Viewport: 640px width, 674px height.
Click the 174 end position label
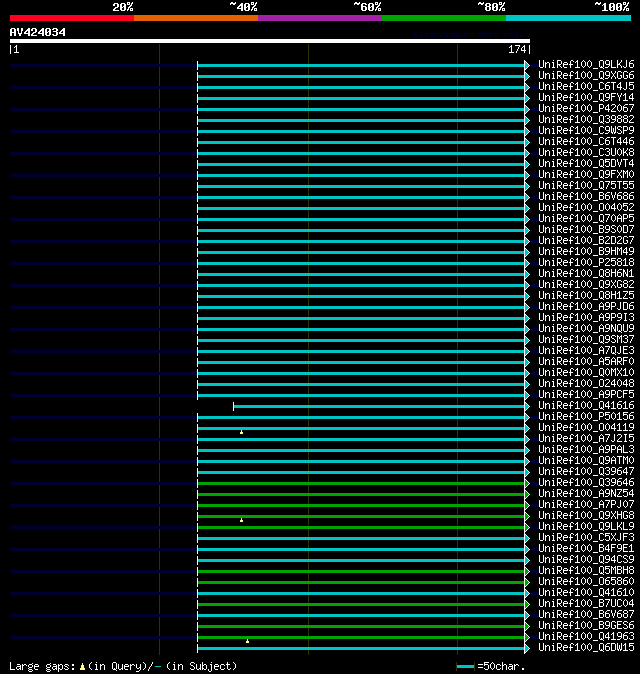pyautogui.click(x=517, y=49)
